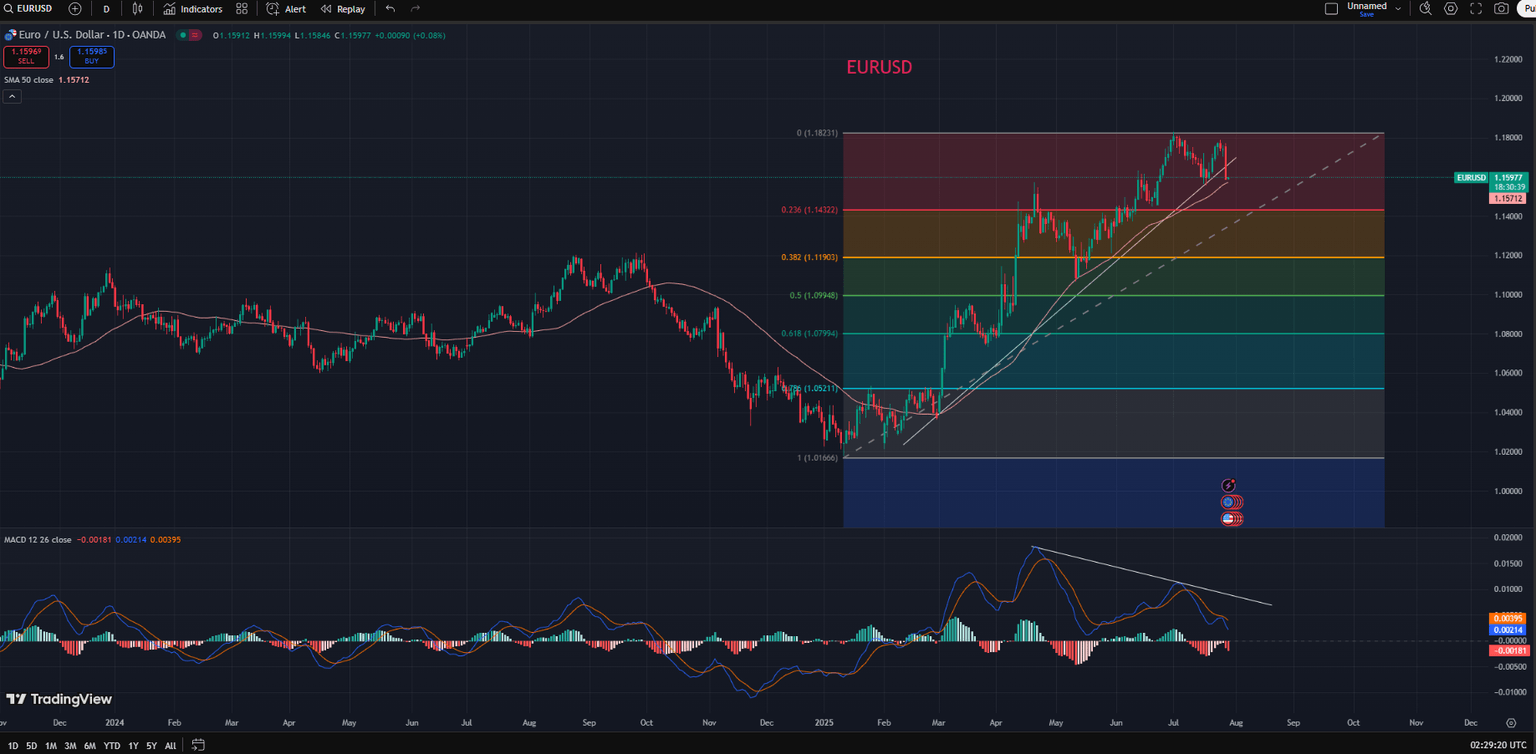
Task: Click the SELL 1.15969 button
Action: click(x=26, y=57)
